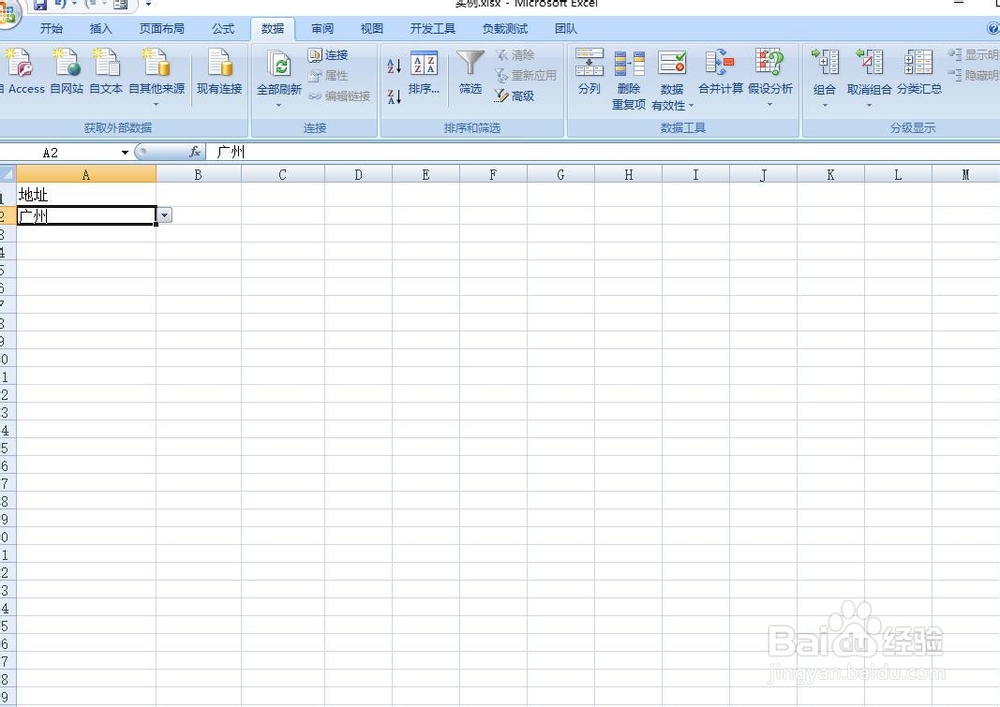Click 组合 group icon
This screenshot has width=1000, height=707.
tap(825, 62)
